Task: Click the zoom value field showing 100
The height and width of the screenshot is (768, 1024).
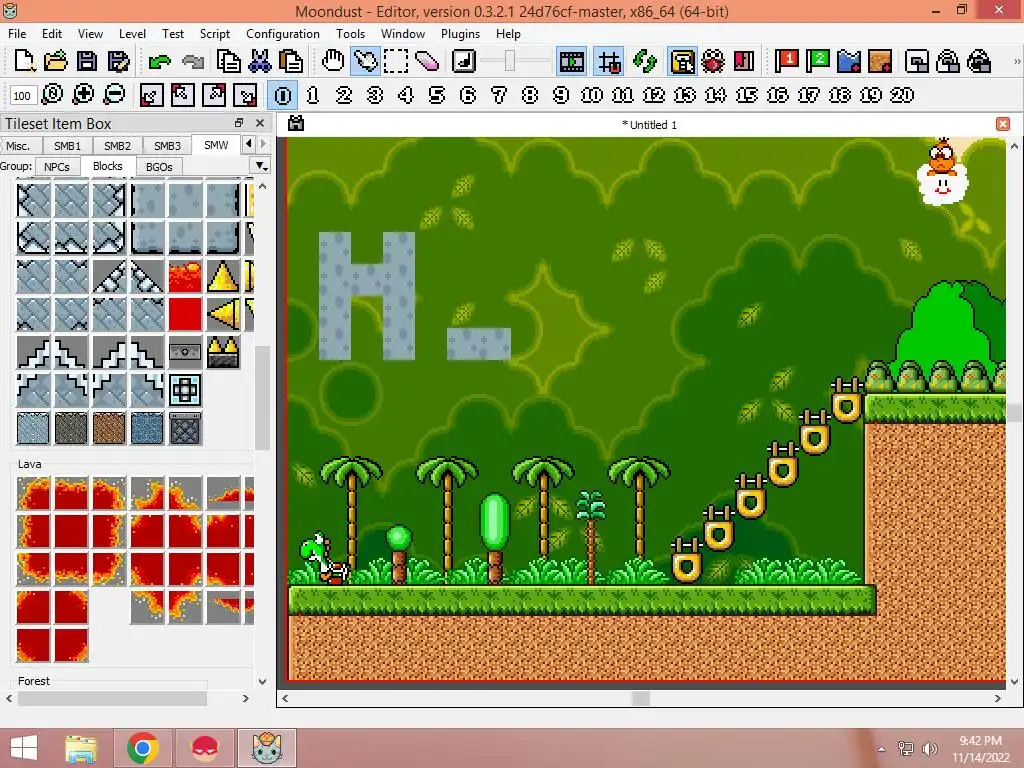Action: (22, 95)
